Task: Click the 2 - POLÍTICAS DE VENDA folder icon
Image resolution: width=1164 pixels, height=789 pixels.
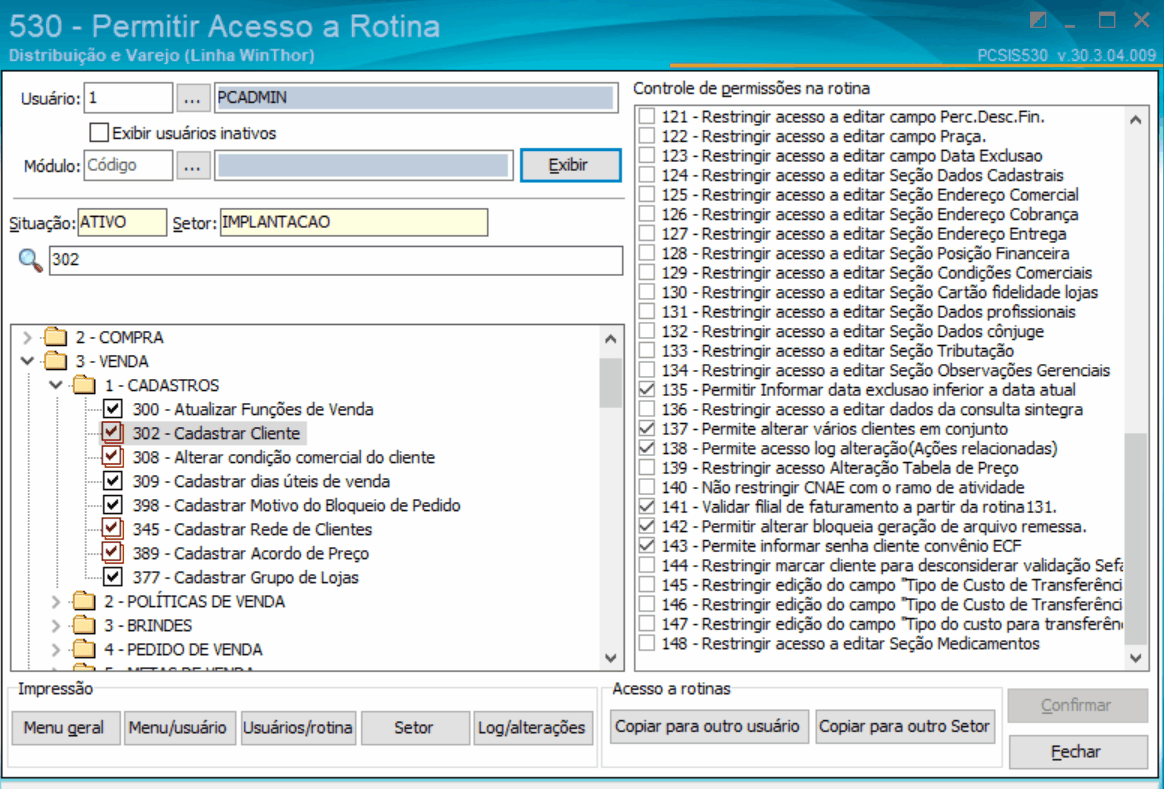Action: (x=85, y=601)
